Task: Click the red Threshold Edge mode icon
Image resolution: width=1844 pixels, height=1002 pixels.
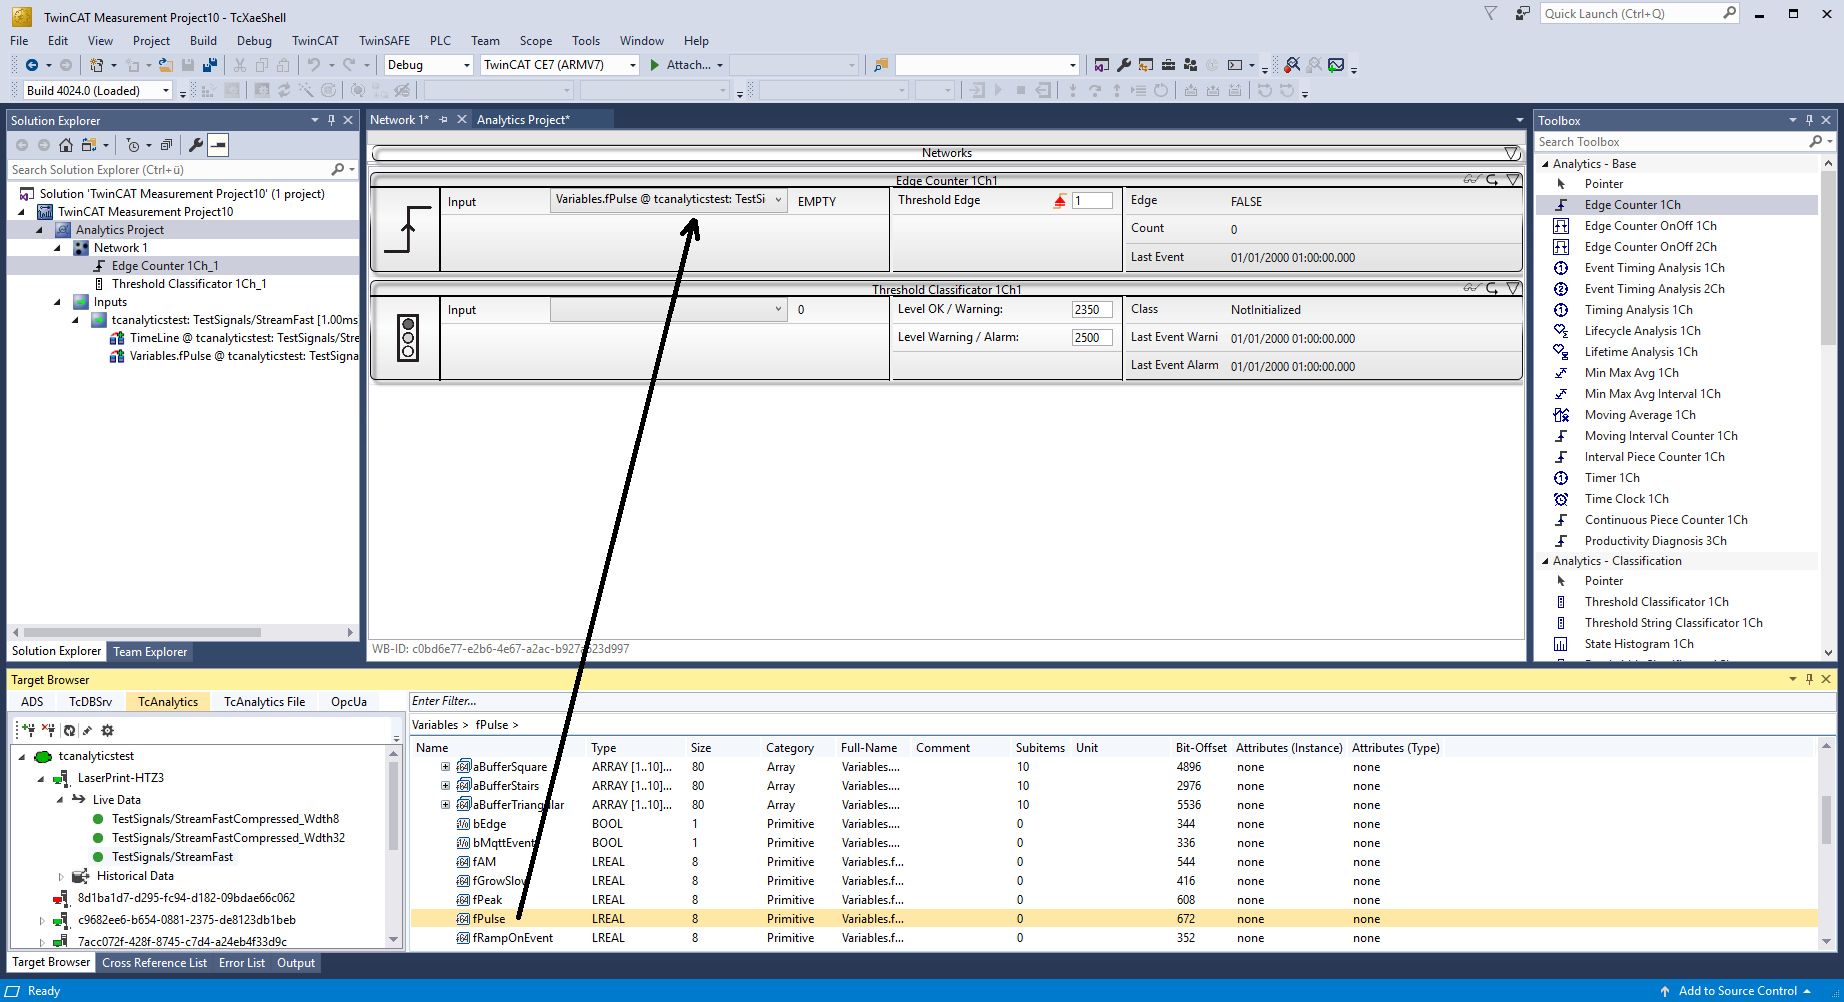Action: point(1060,201)
